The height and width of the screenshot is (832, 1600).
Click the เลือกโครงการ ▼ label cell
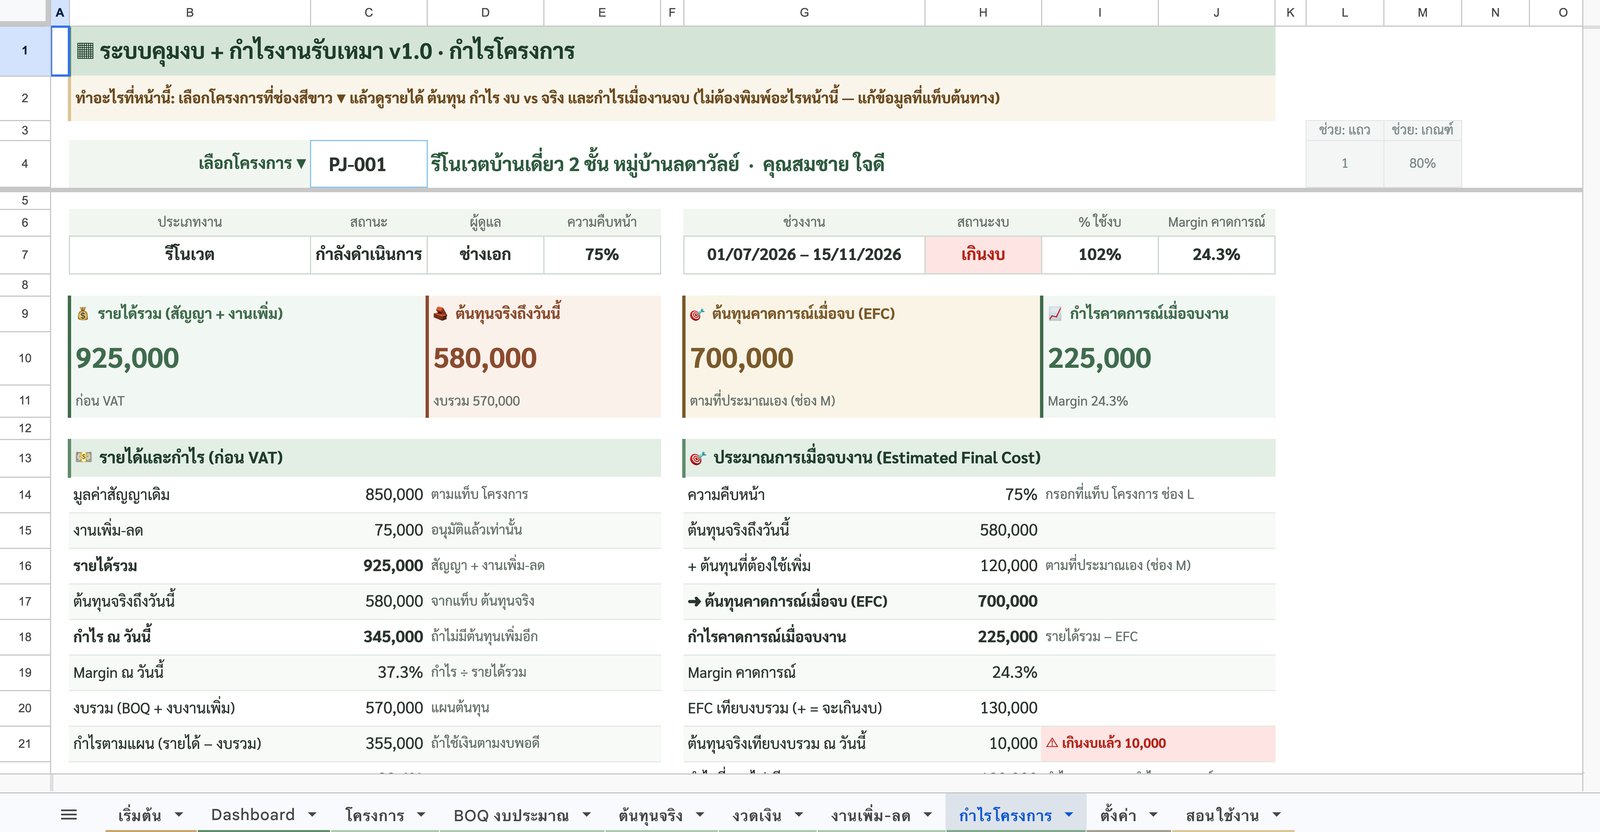(x=190, y=163)
